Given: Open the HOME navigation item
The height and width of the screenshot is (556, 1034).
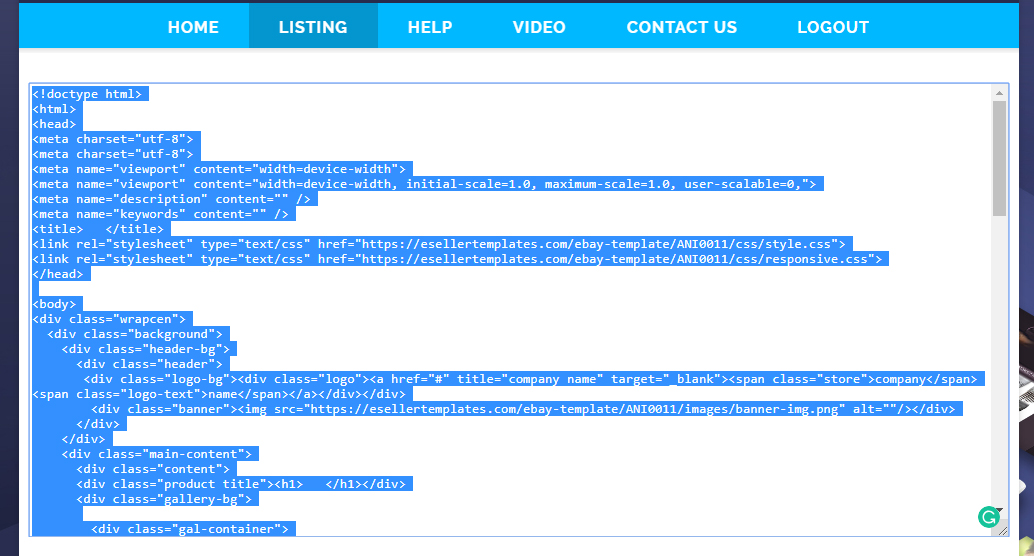Looking at the screenshot, I should 193,27.
